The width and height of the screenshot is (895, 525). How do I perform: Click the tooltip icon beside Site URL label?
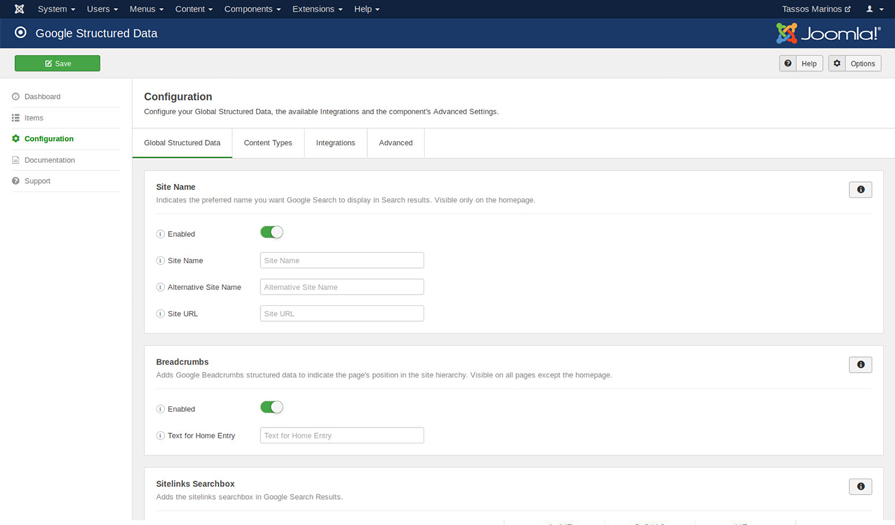pyautogui.click(x=161, y=314)
